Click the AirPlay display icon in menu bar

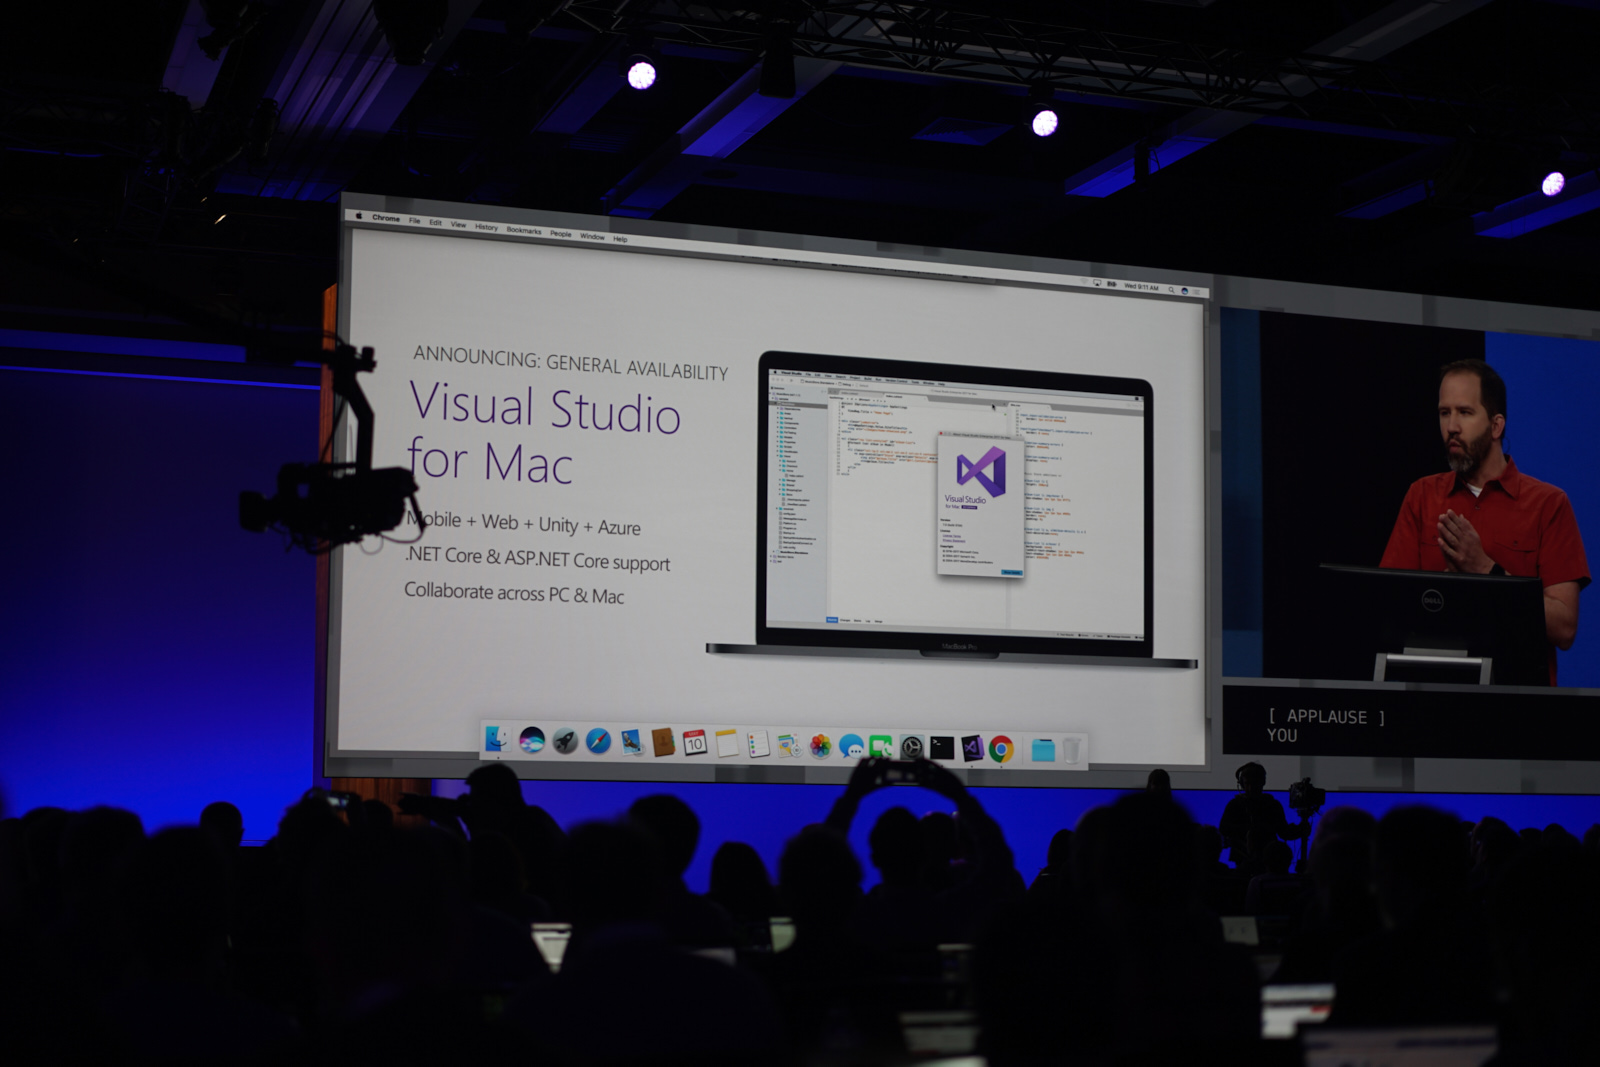pos(1097,283)
